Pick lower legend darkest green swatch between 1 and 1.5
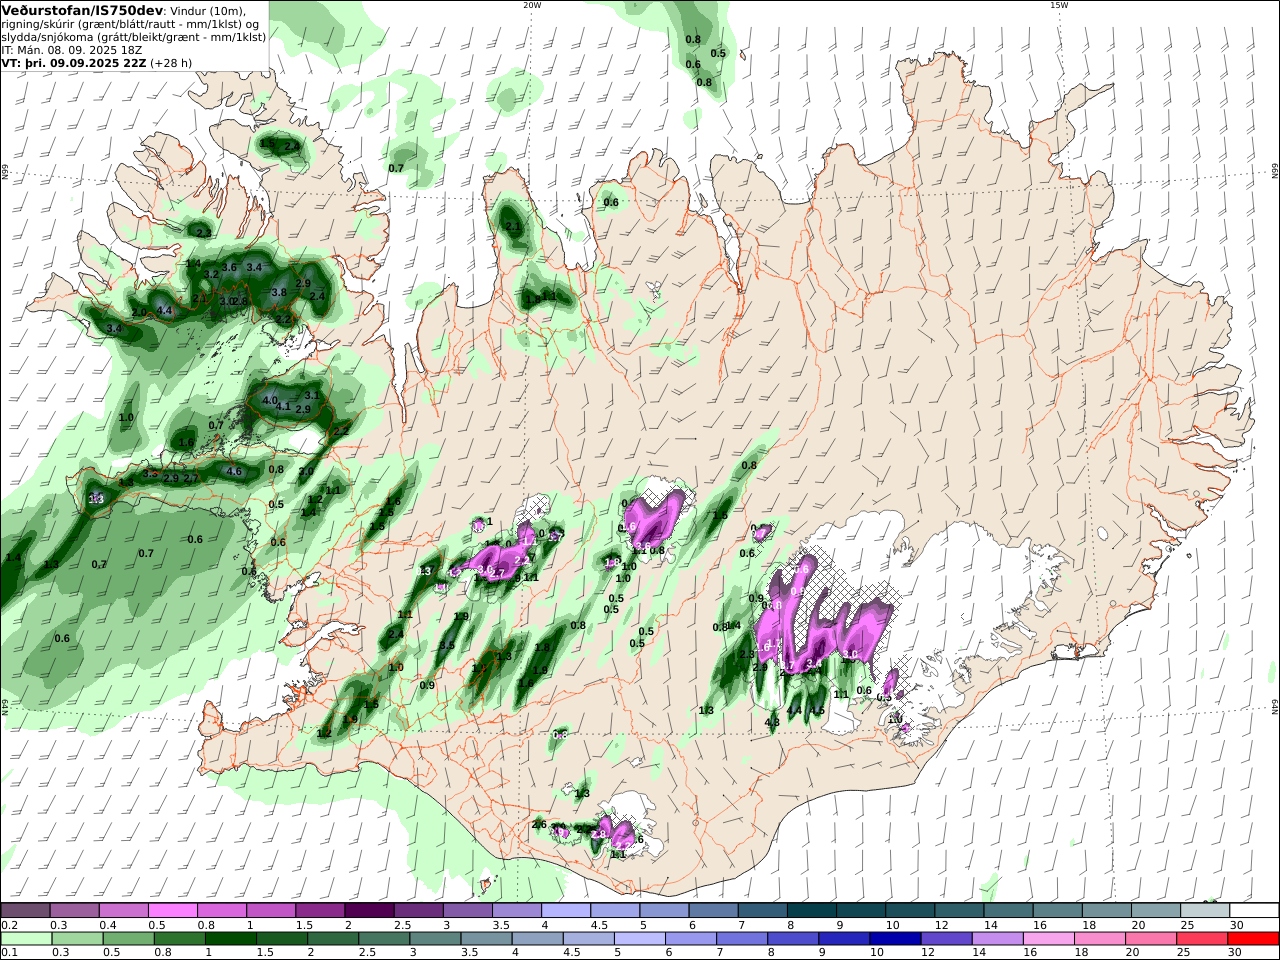 pos(231,939)
